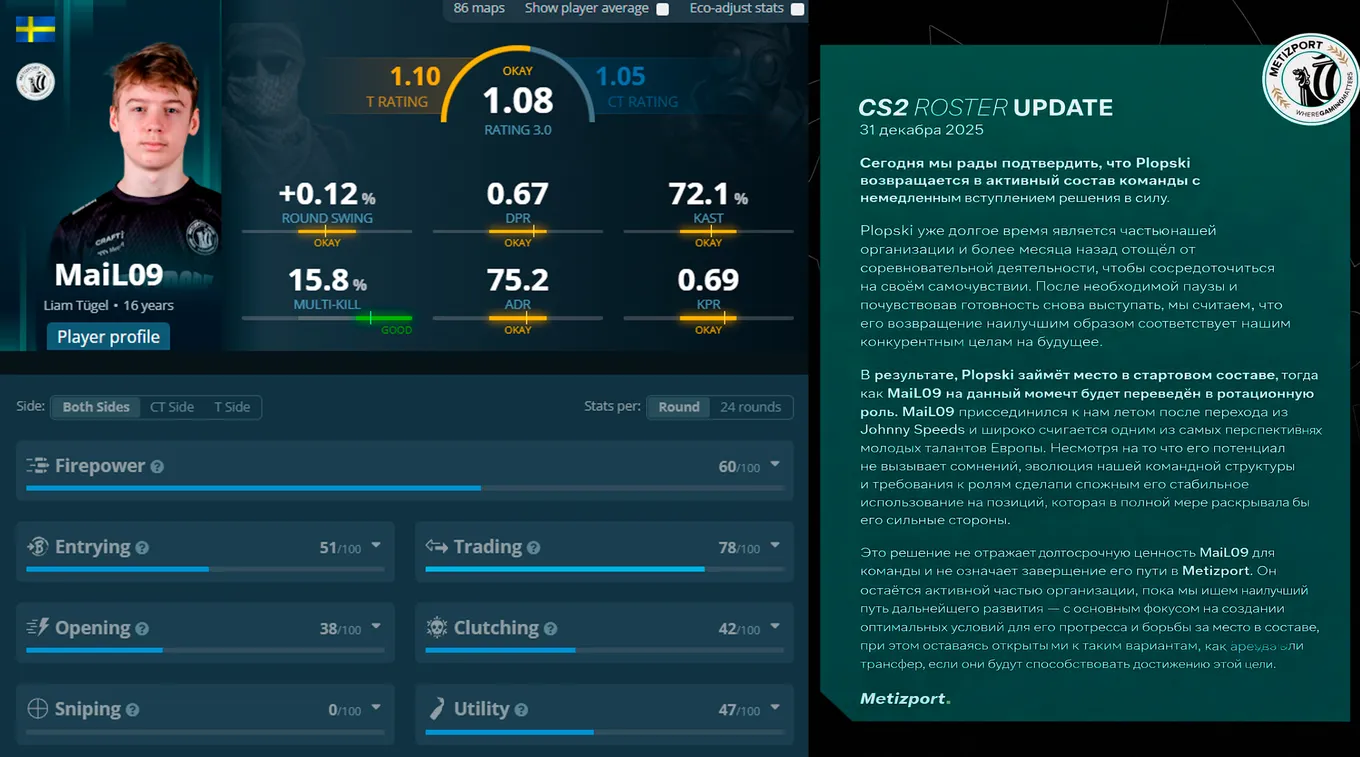Open the Firepower help question mark
The height and width of the screenshot is (757, 1360).
[157, 467]
